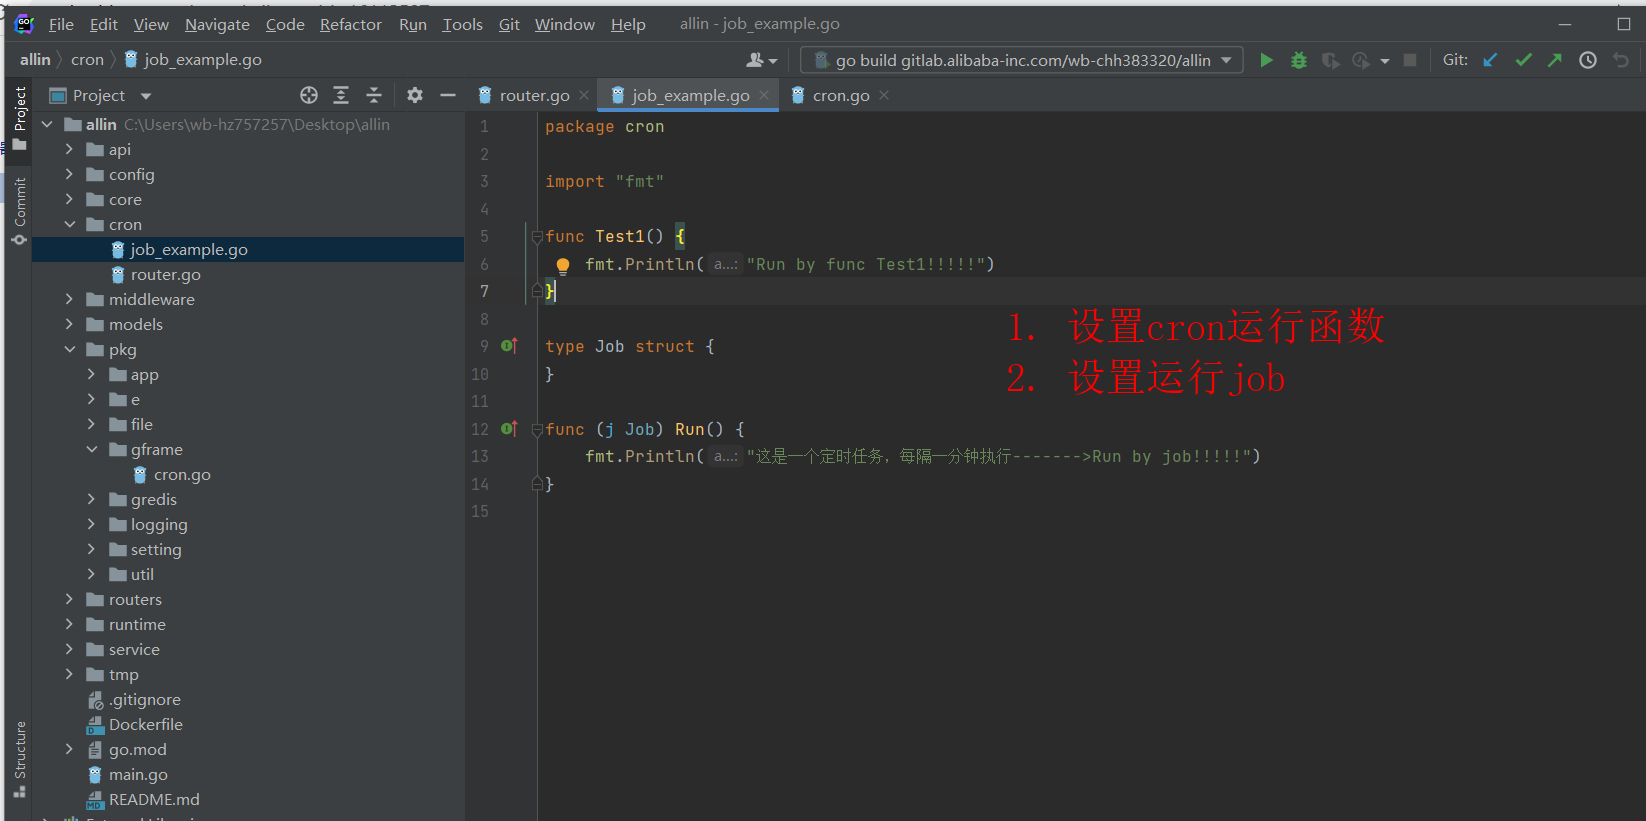The width and height of the screenshot is (1646, 821).
Task: Open the code-with-me user icon
Action: click(x=762, y=60)
